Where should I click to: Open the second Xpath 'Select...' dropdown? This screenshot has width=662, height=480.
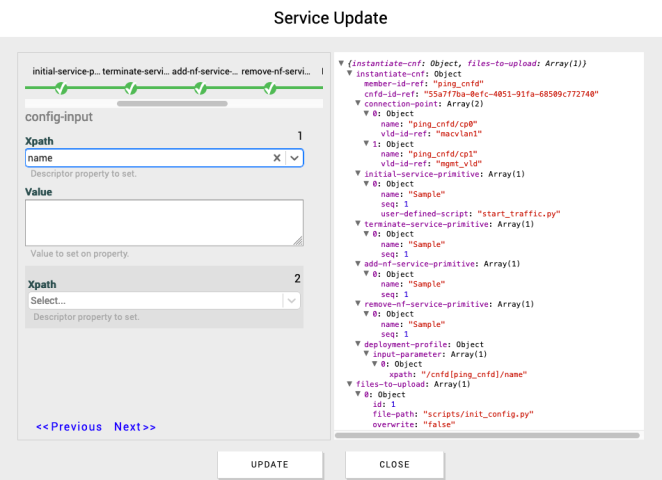(x=164, y=300)
